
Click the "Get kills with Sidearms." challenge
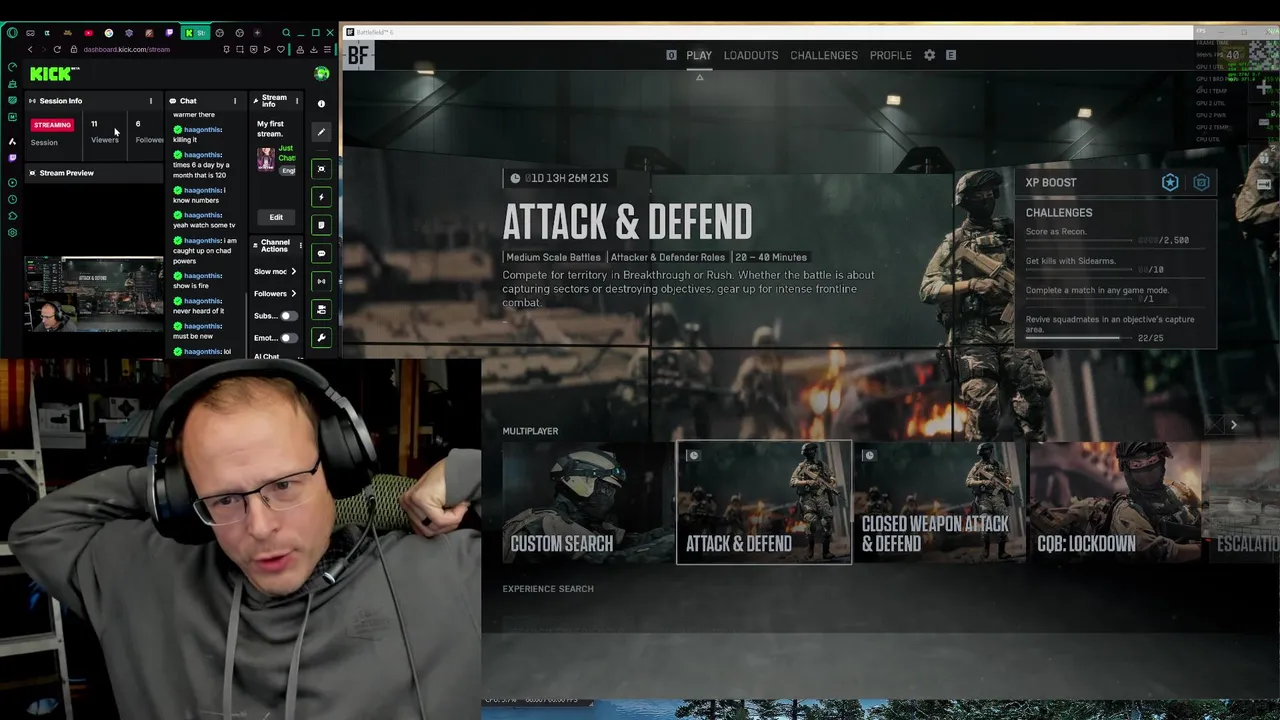click(1070, 261)
